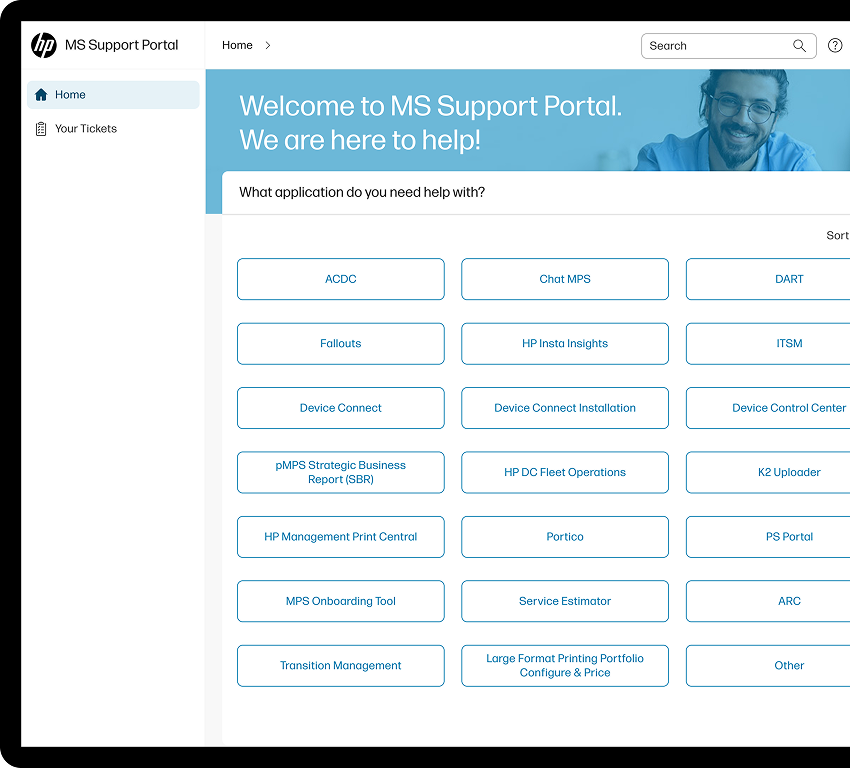Select the Device Connect button
This screenshot has width=850, height=768.
341,408
